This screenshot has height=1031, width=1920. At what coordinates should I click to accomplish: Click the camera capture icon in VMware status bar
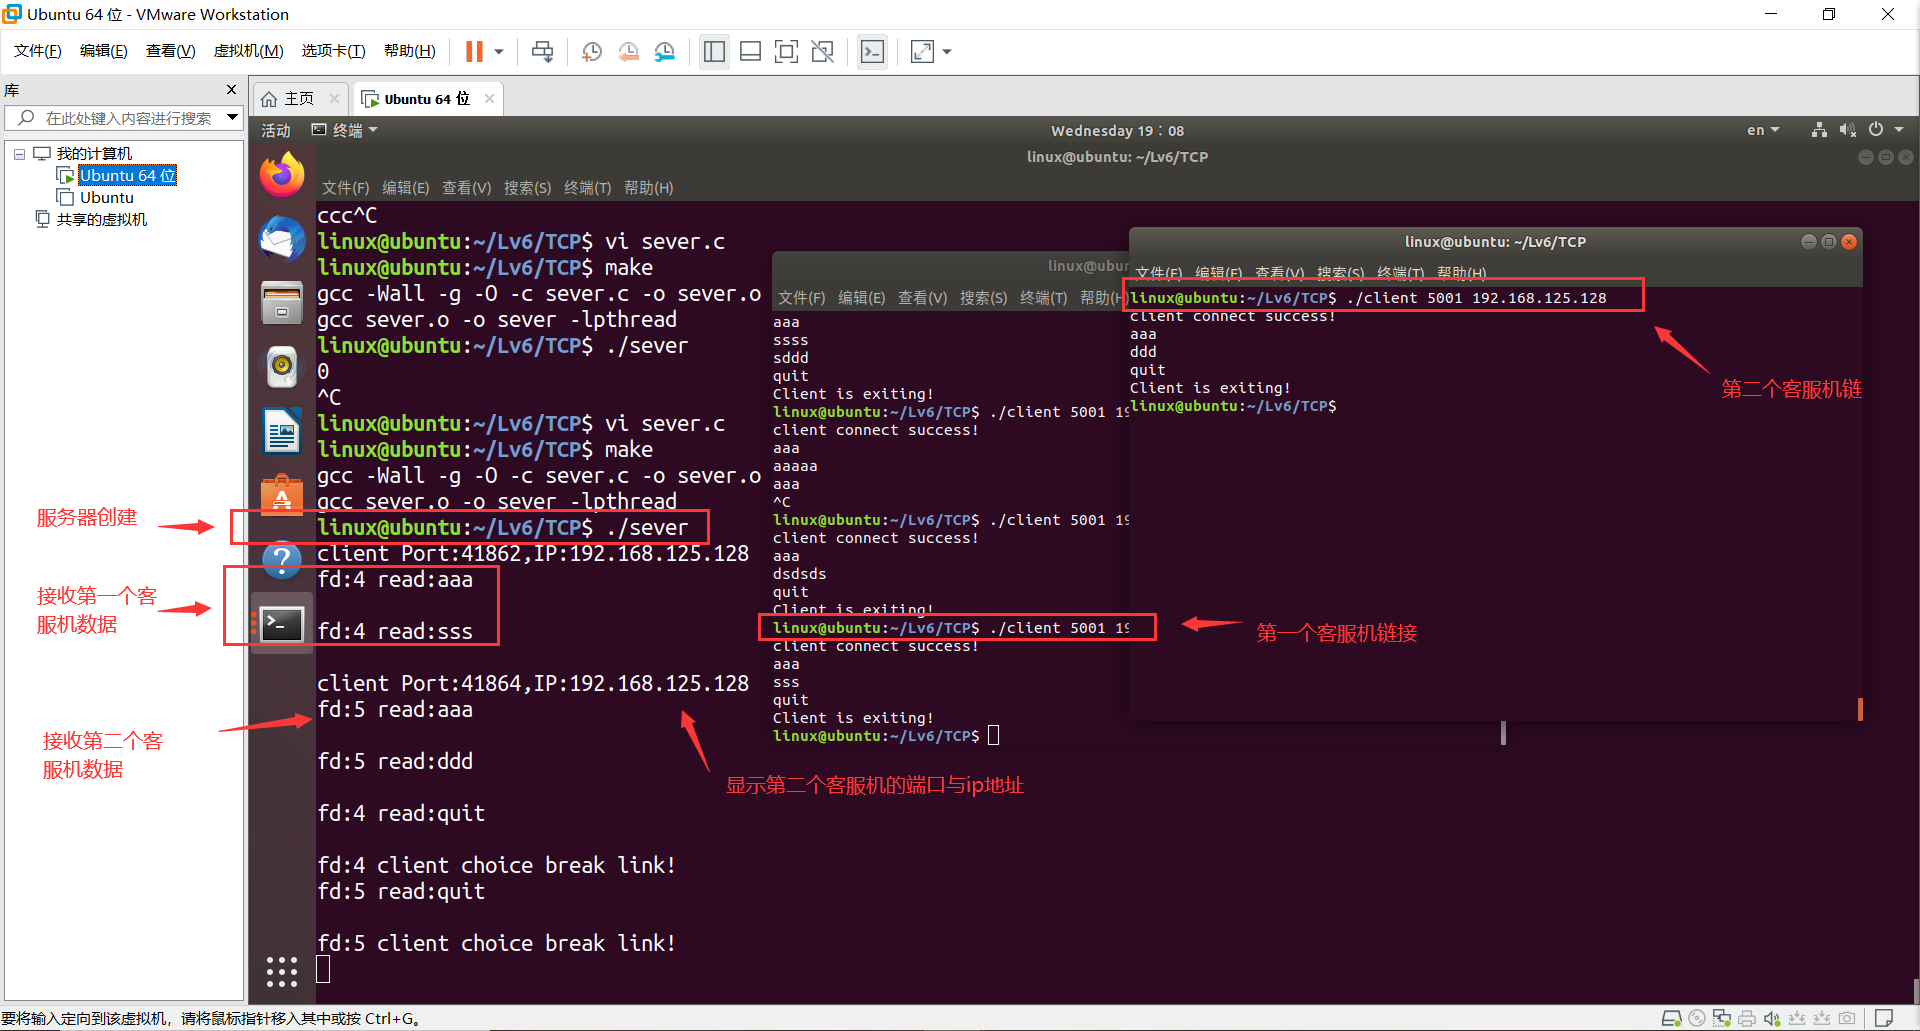click(1846, 1017)
